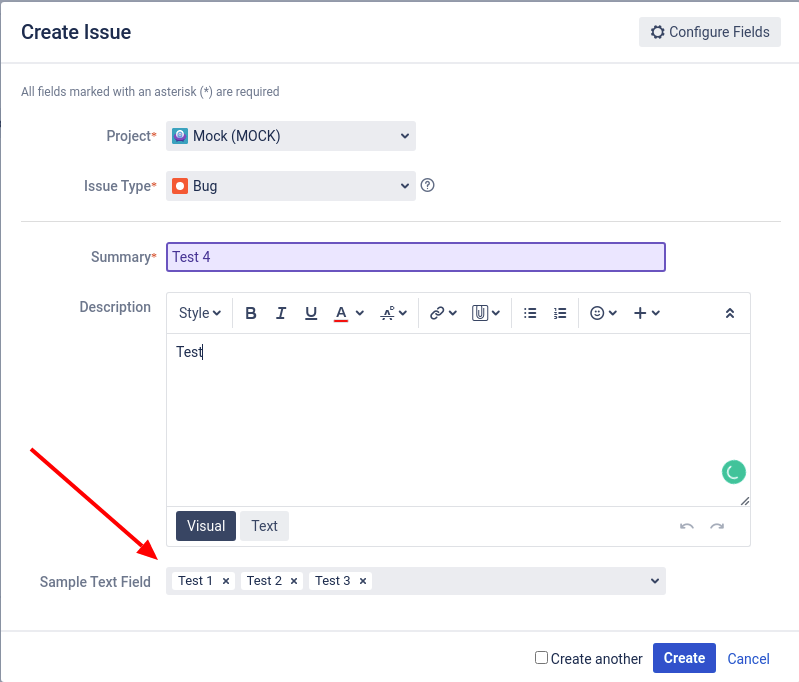
Task: Click into the Description text area
Action: tap(458, 420)
